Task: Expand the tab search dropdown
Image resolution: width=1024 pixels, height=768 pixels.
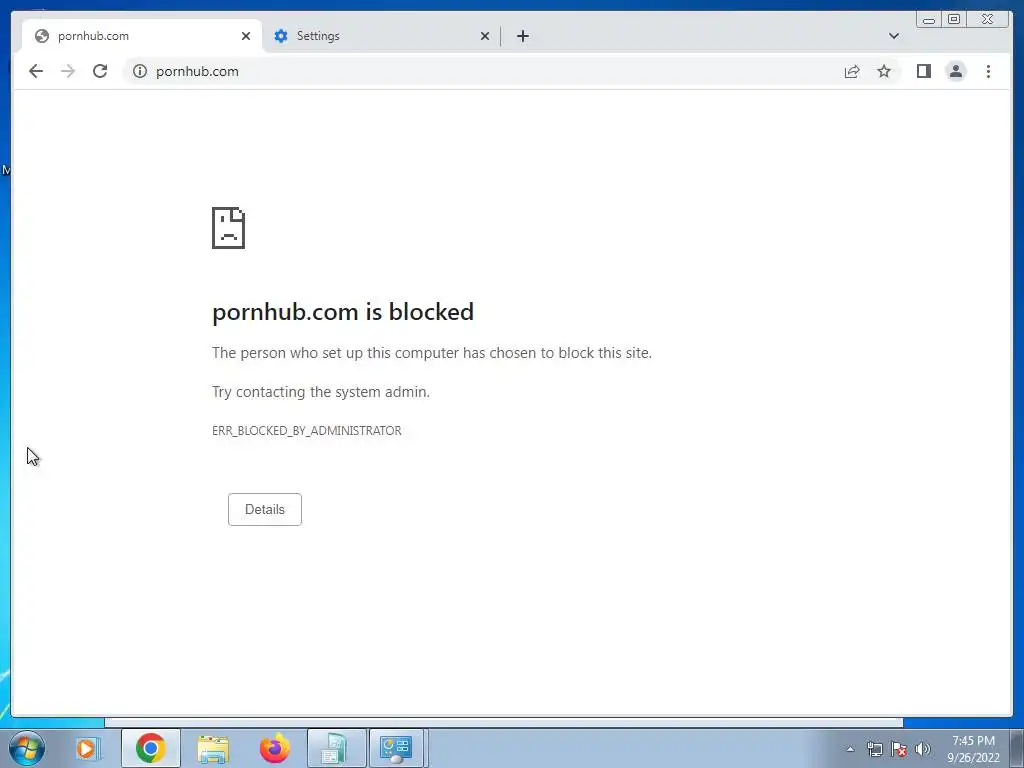Action: pyautogui.click(x=893, y=36)
